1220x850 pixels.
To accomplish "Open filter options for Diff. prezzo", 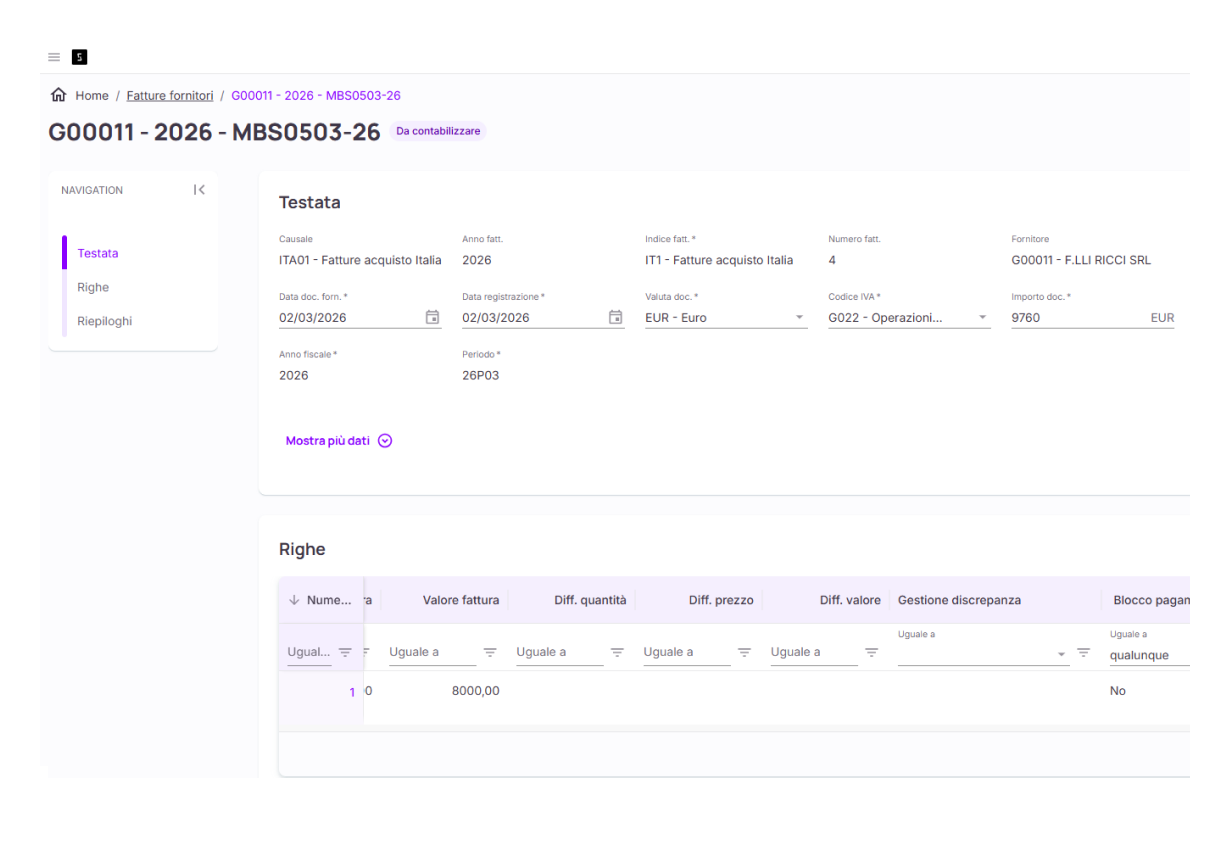I will 744,652.
